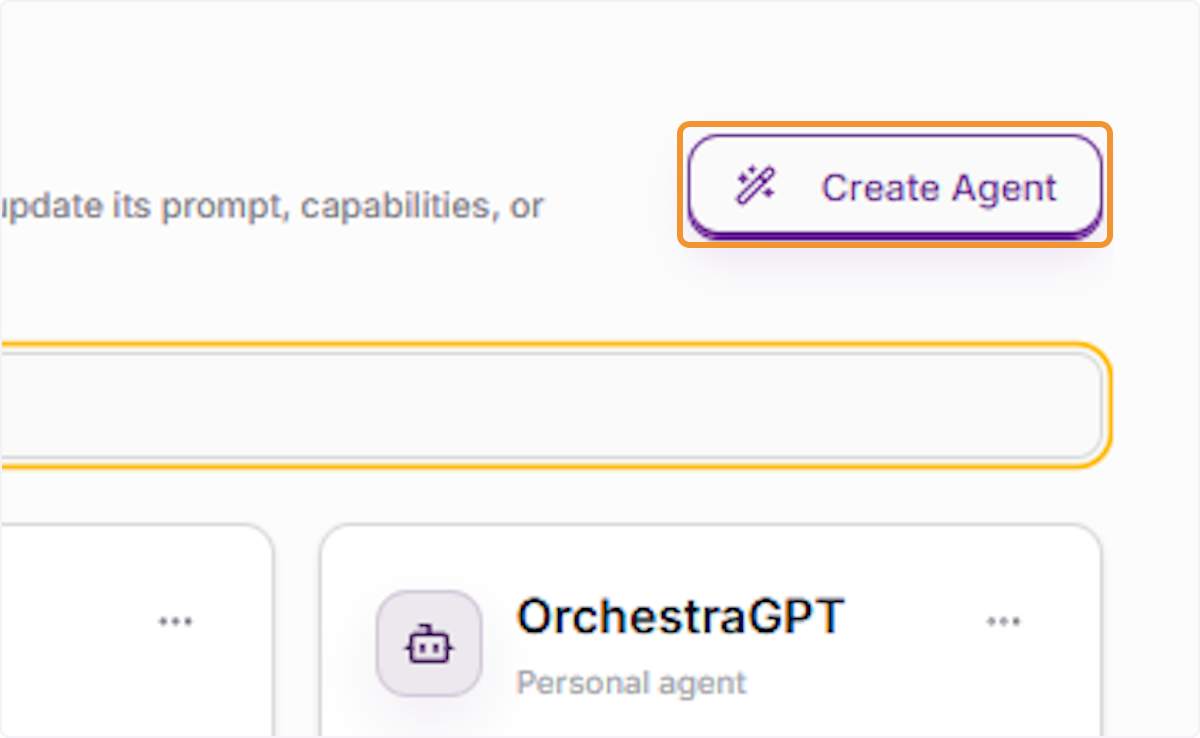Open the OrchestraGPT agent card
Viewport: 1200px width, 738px height.
[711, 631]
